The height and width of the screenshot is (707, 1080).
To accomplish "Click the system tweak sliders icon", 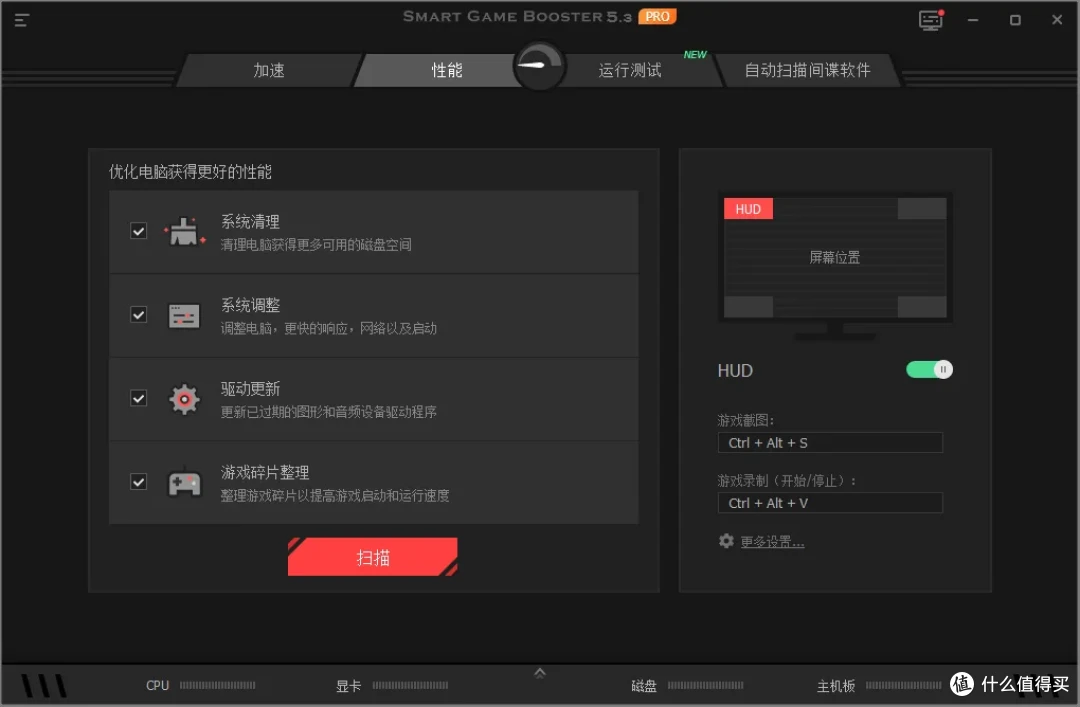I will [x=184, y=316].
